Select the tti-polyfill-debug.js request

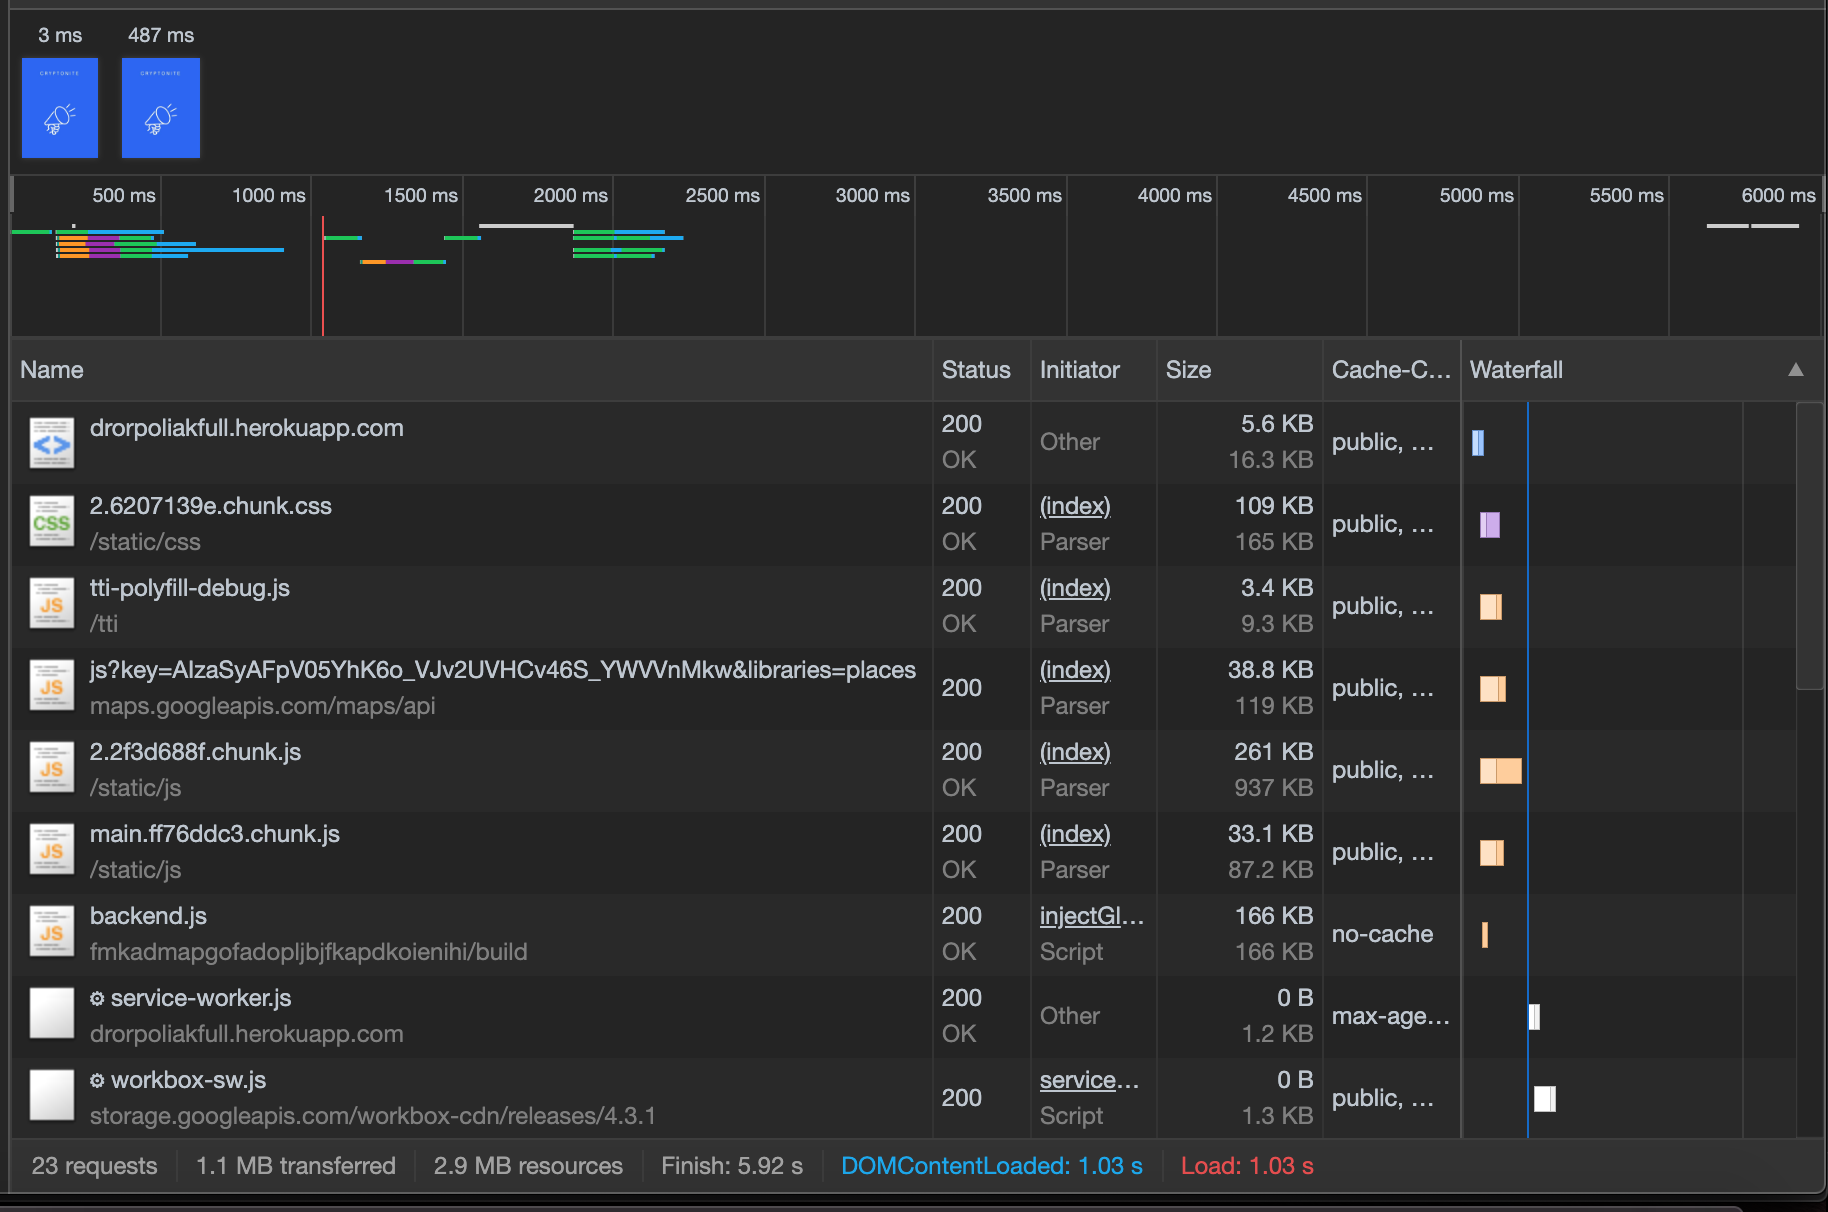coord(905,607)
